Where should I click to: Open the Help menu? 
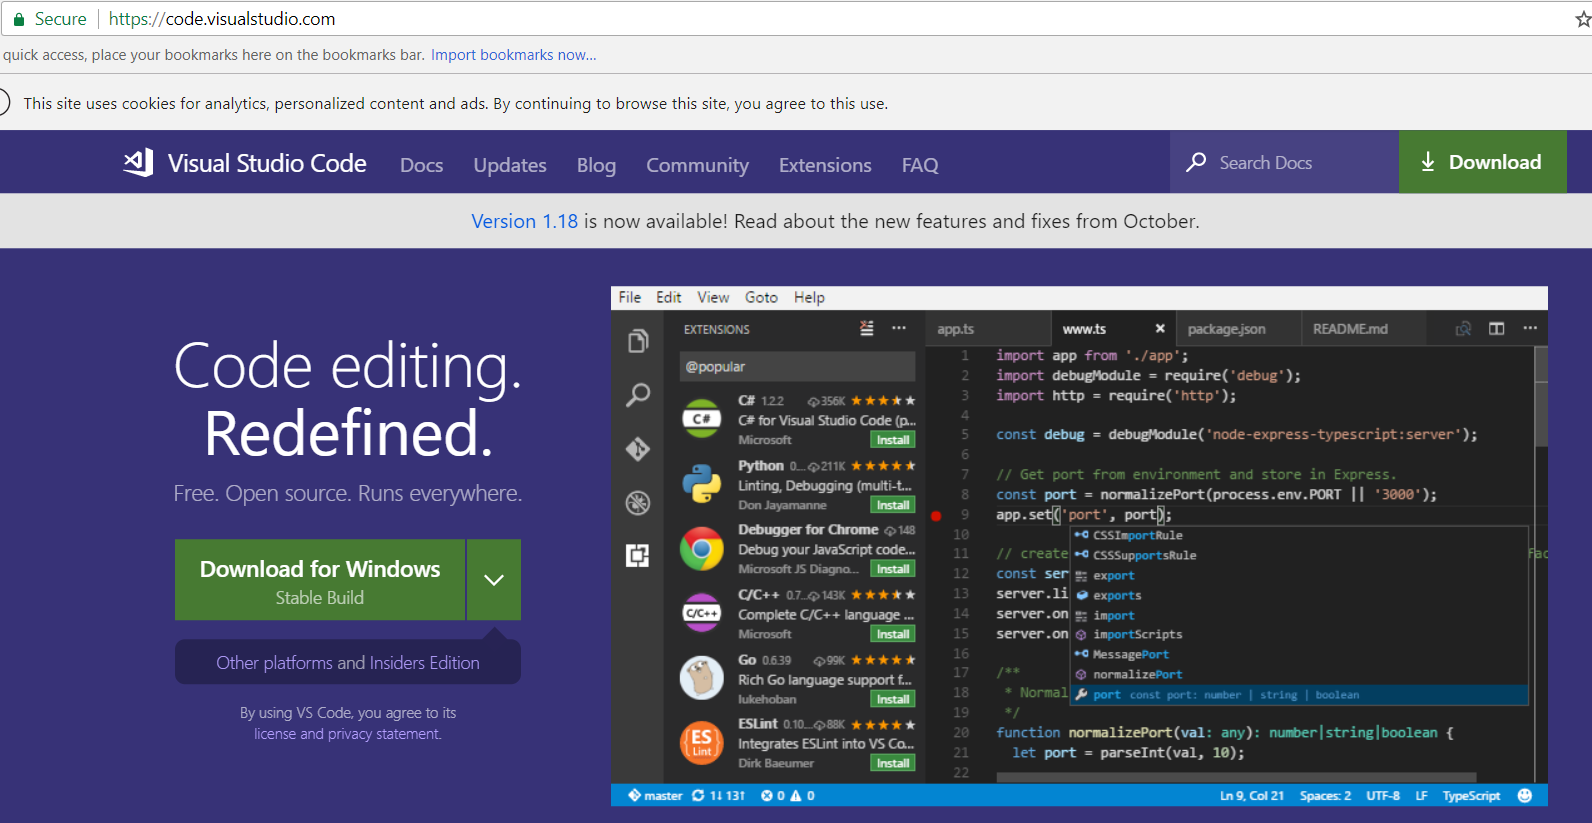pos(810,297)
